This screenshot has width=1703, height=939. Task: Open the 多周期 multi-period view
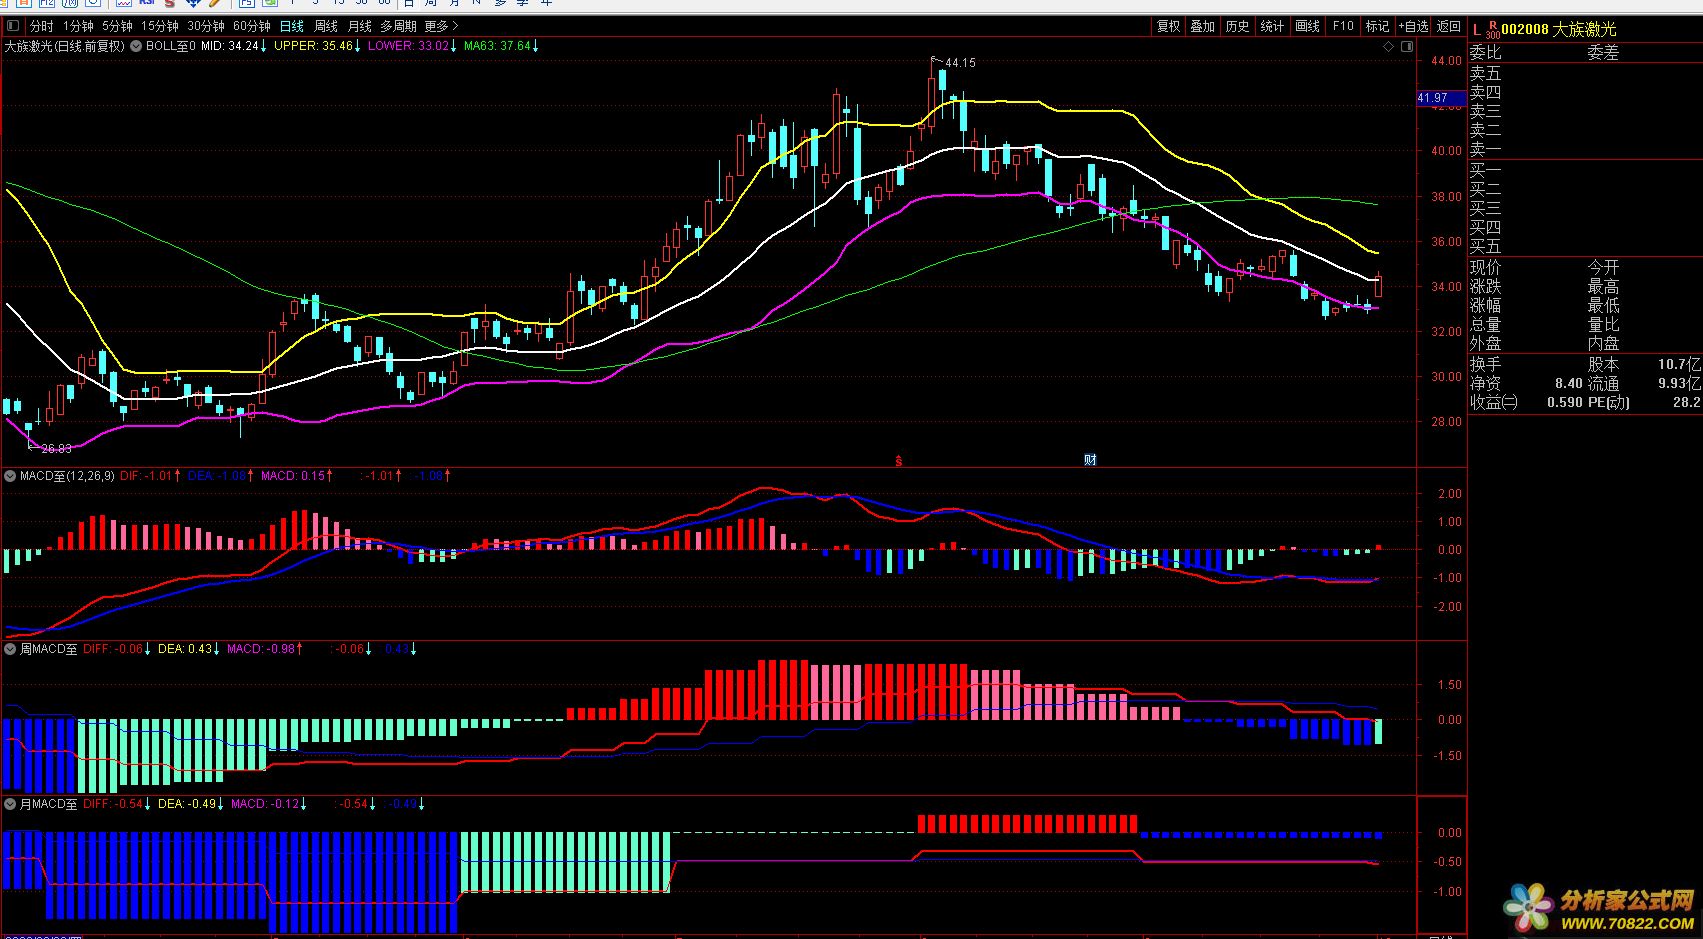398,26
